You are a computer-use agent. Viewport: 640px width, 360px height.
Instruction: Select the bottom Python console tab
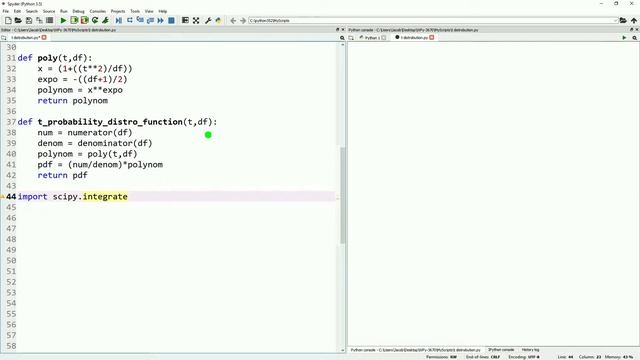tap(416, 350)
